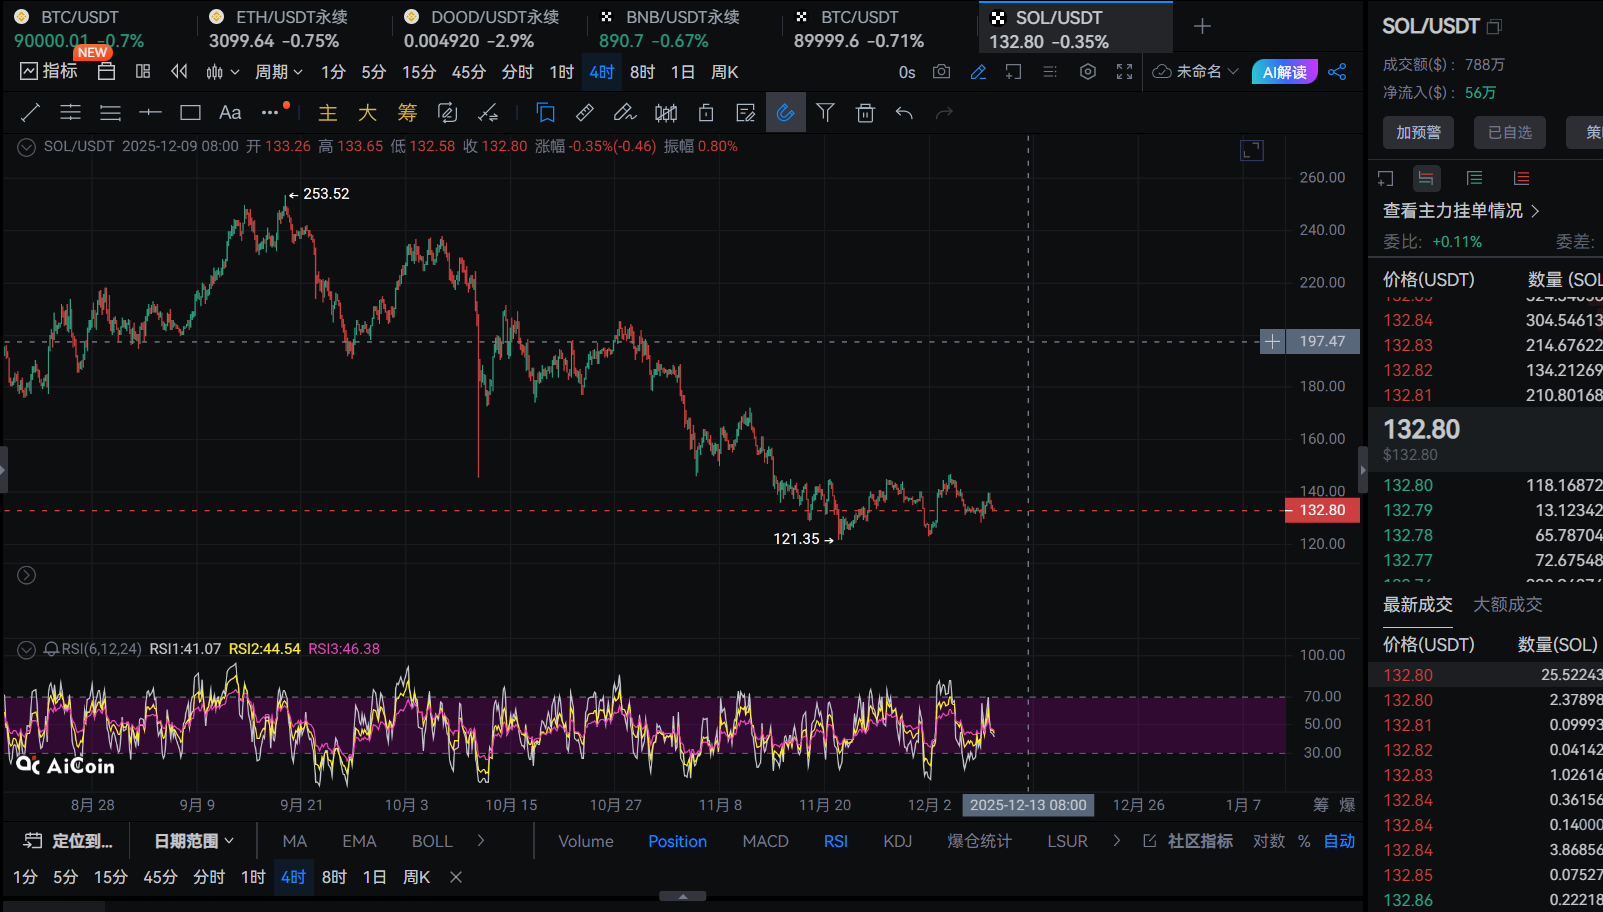Click the 加预警 alert button

pos(1418,132)
